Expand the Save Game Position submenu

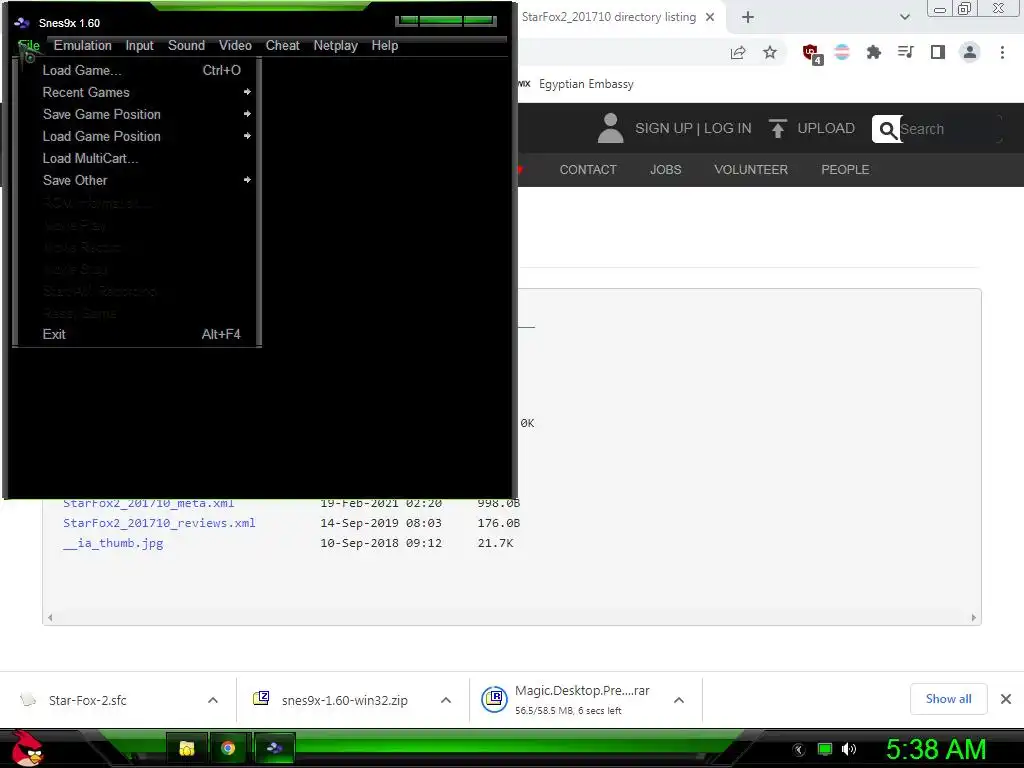coord(137,114)
